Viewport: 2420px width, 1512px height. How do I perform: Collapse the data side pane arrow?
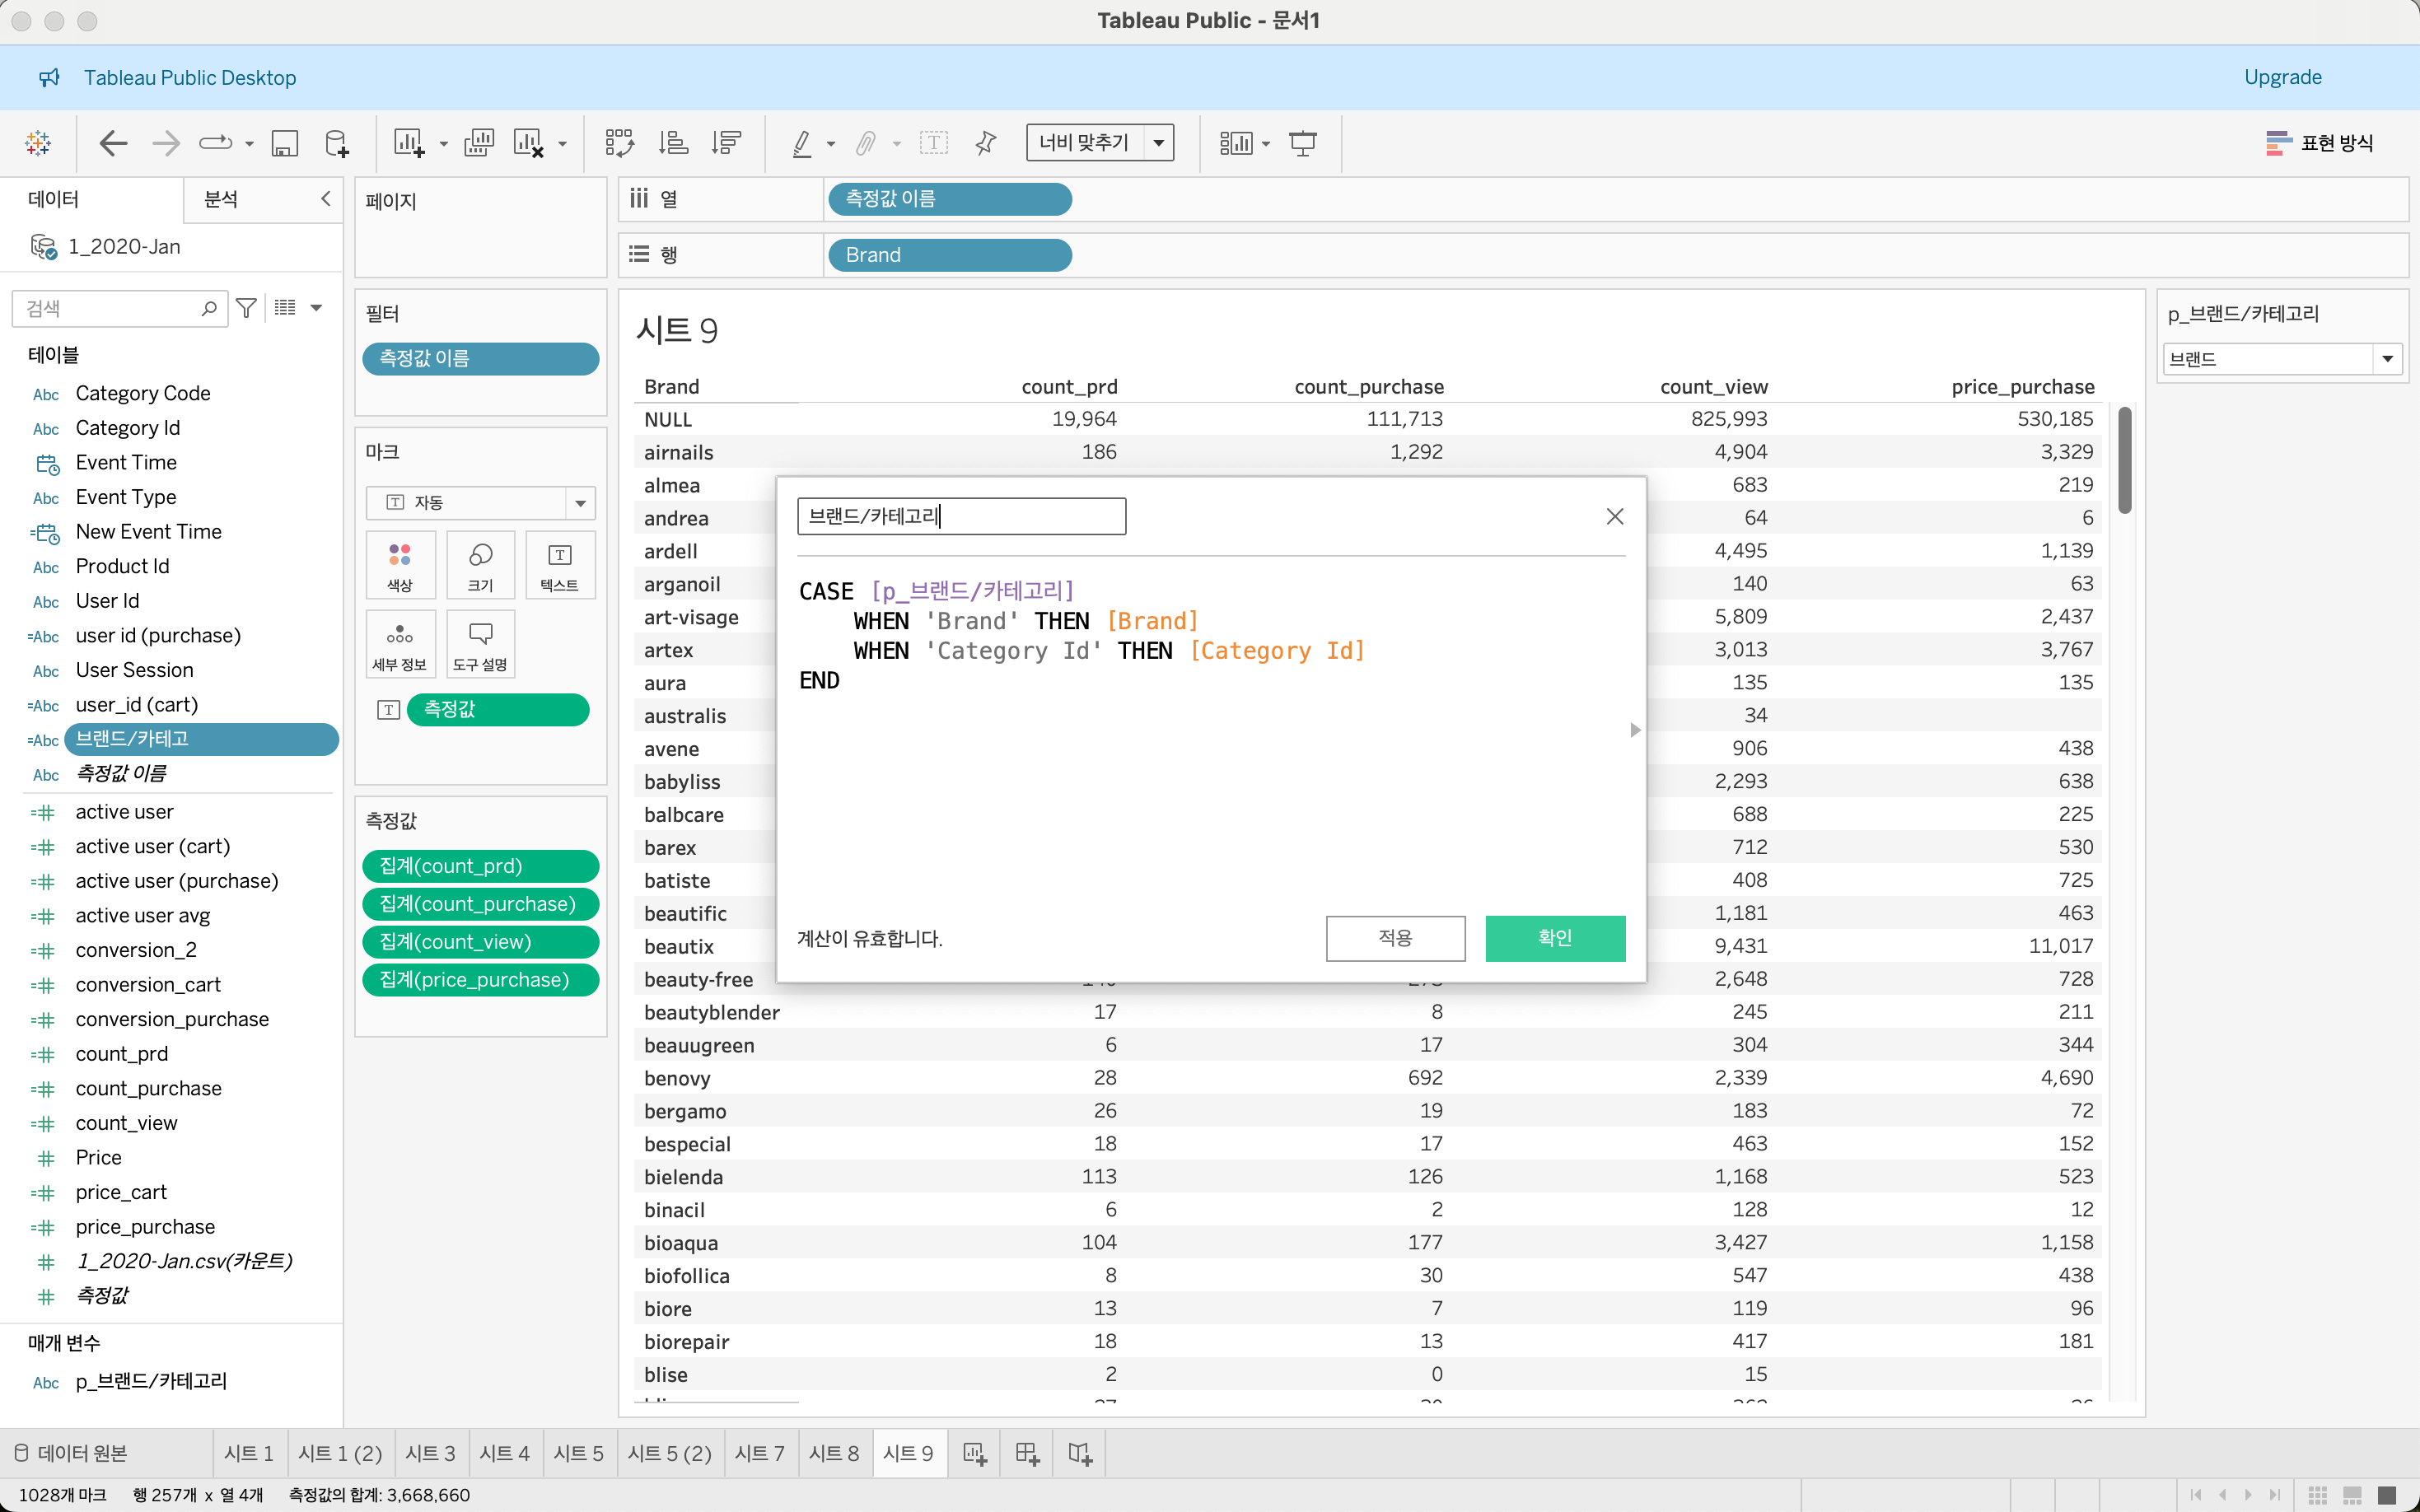[x=325, y=199]
